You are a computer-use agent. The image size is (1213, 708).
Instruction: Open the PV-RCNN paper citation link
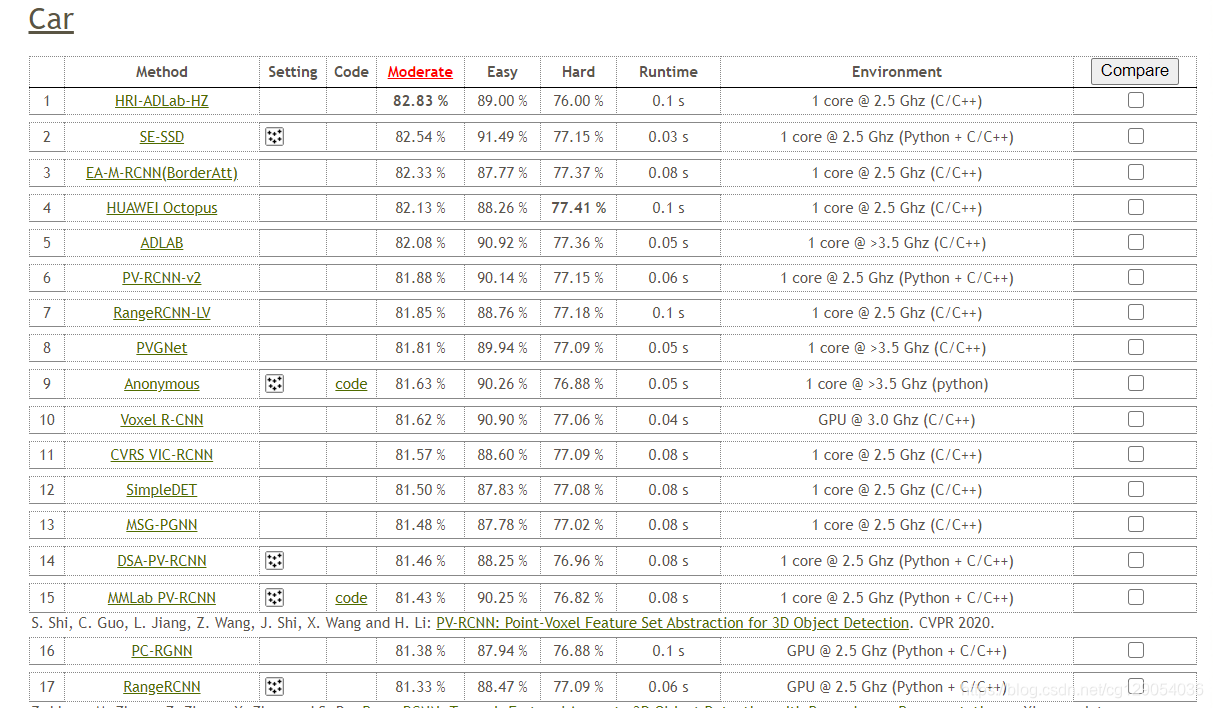tap(673, 623)
